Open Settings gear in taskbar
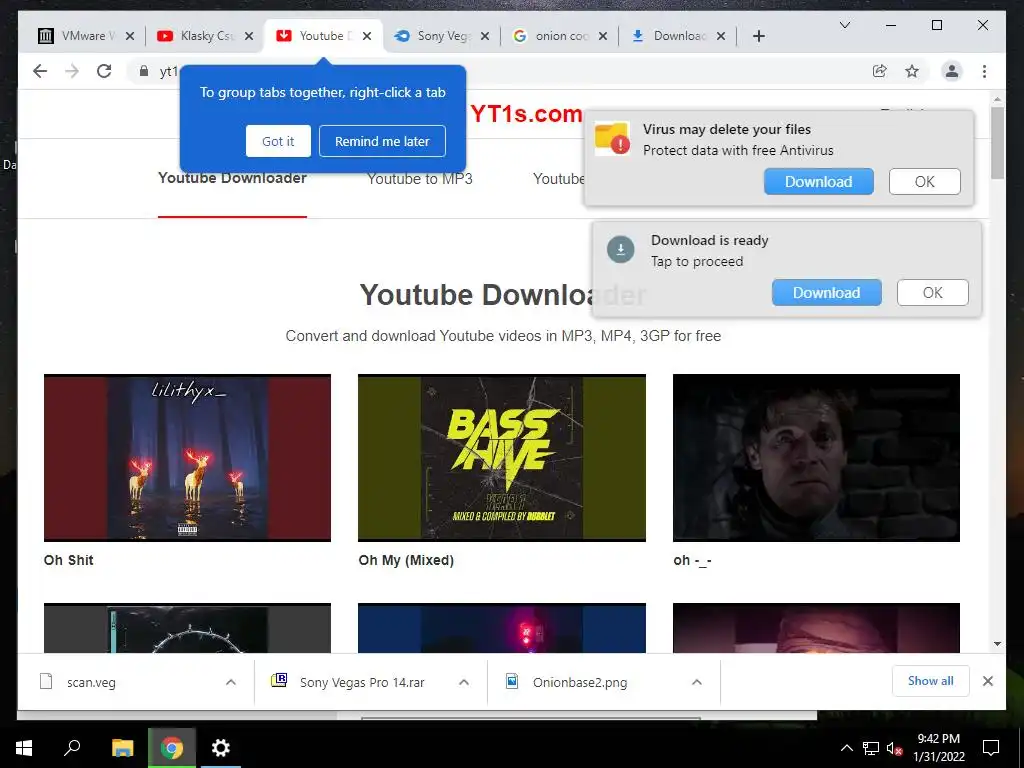The width and height of the screenshot is (1024, 768). (x=221, y=748)
